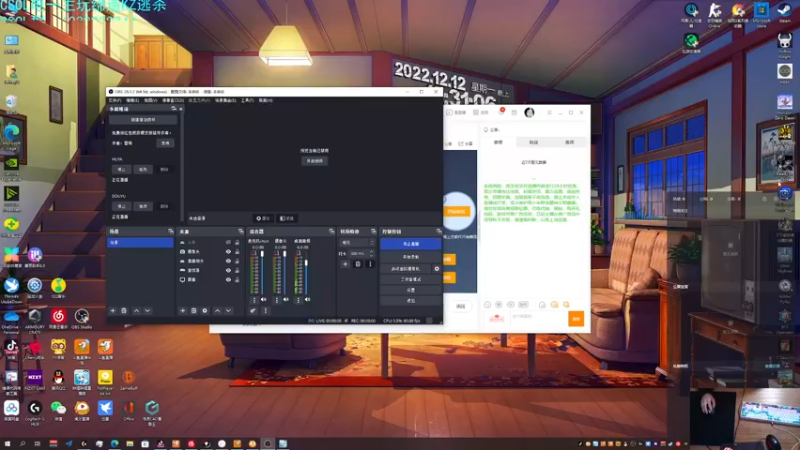The image size is (800, 450).
Task: Open Desktop Audio three-dot menu
Action: [x=298, y=300]
